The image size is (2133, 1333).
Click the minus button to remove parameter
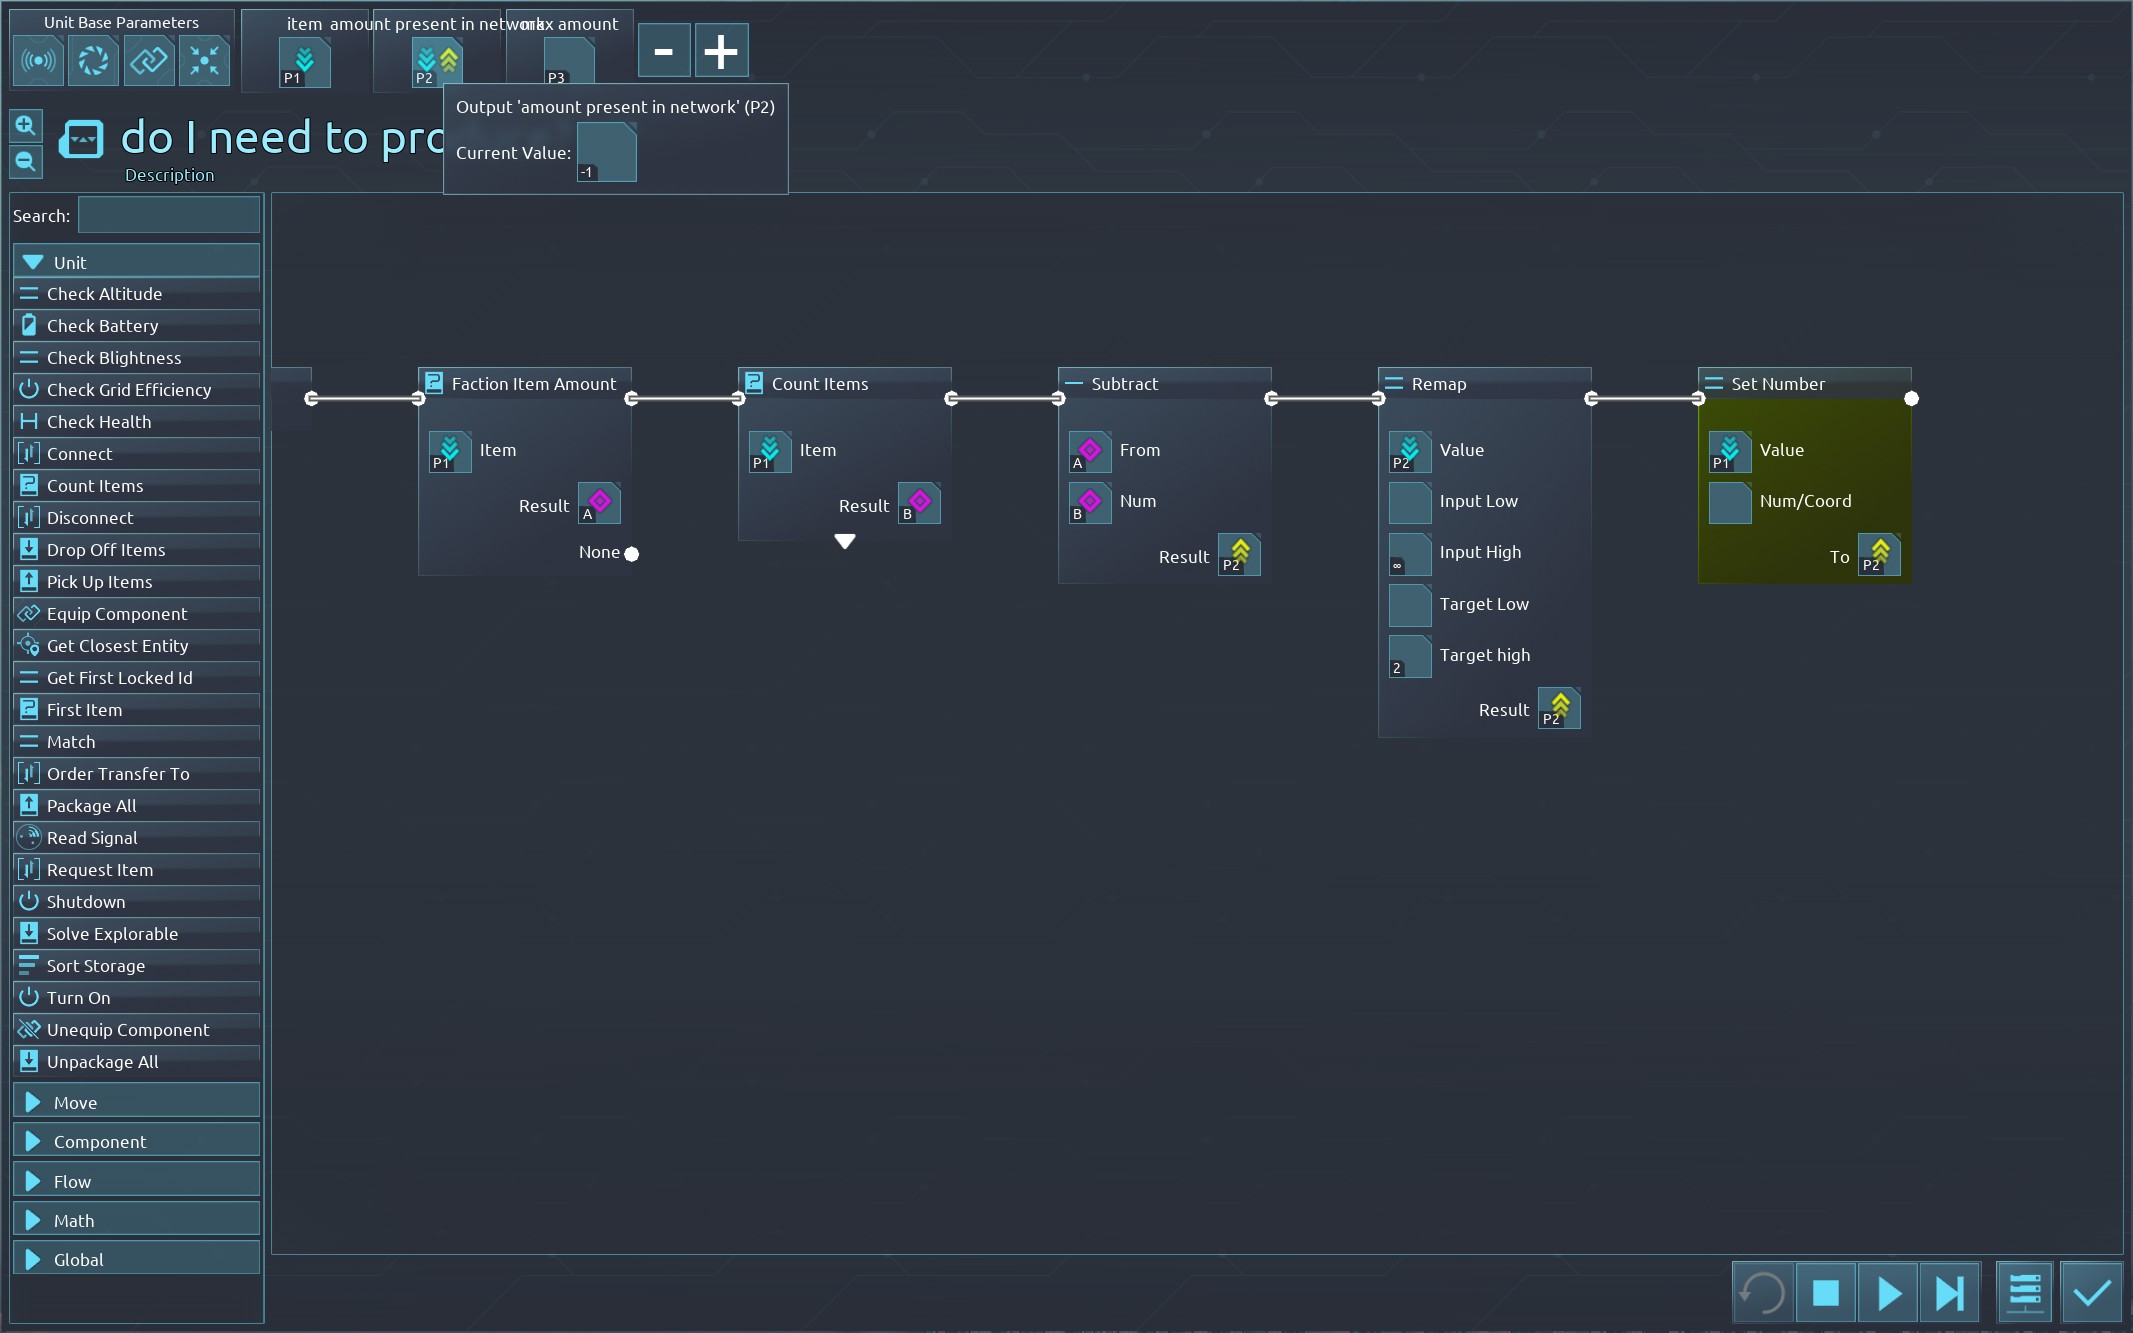[664, 51]
